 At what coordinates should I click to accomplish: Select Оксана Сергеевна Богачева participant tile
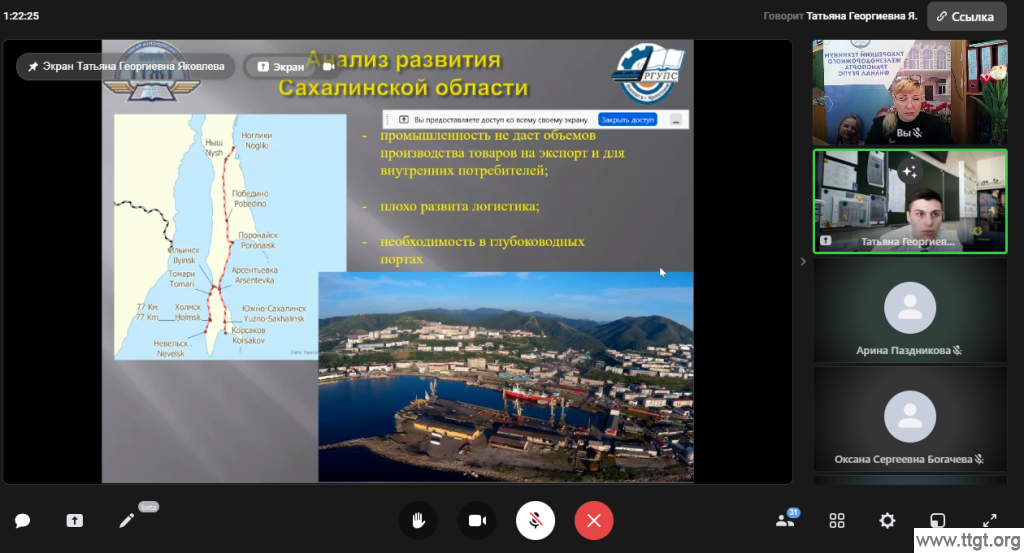[909, 419]
